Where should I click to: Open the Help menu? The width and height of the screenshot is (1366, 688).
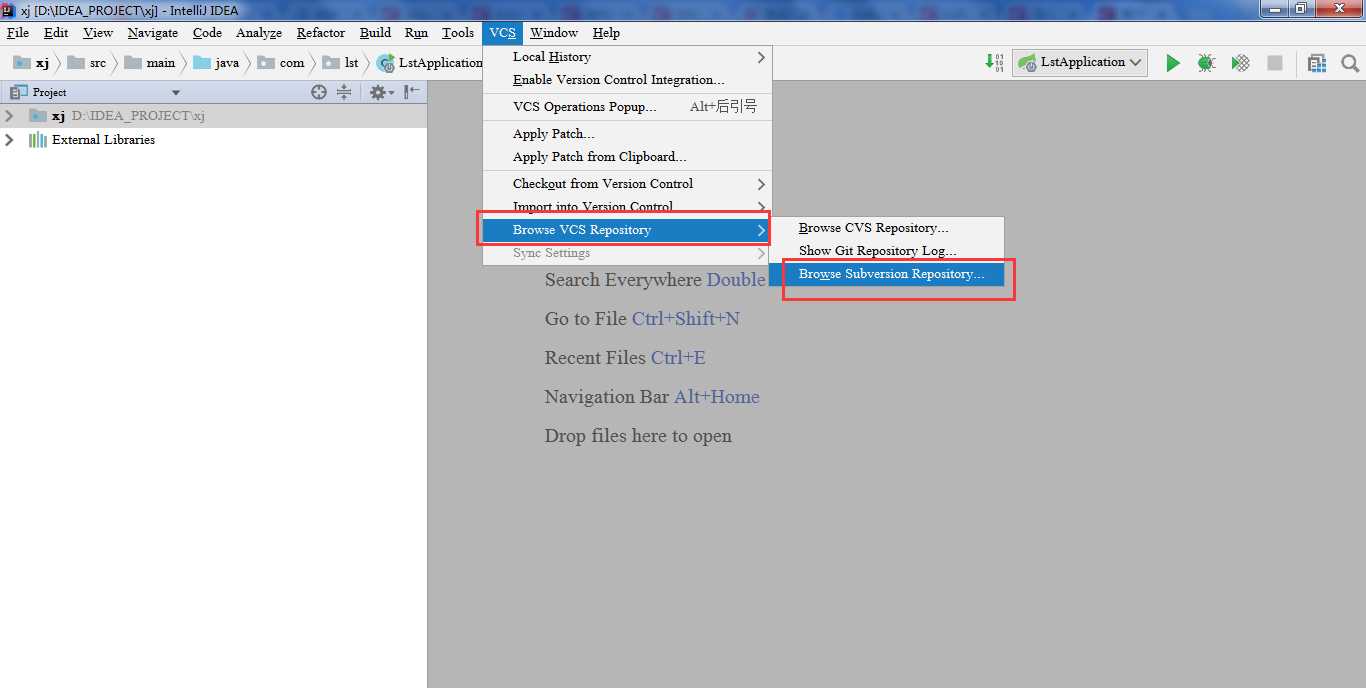point(606,33)
